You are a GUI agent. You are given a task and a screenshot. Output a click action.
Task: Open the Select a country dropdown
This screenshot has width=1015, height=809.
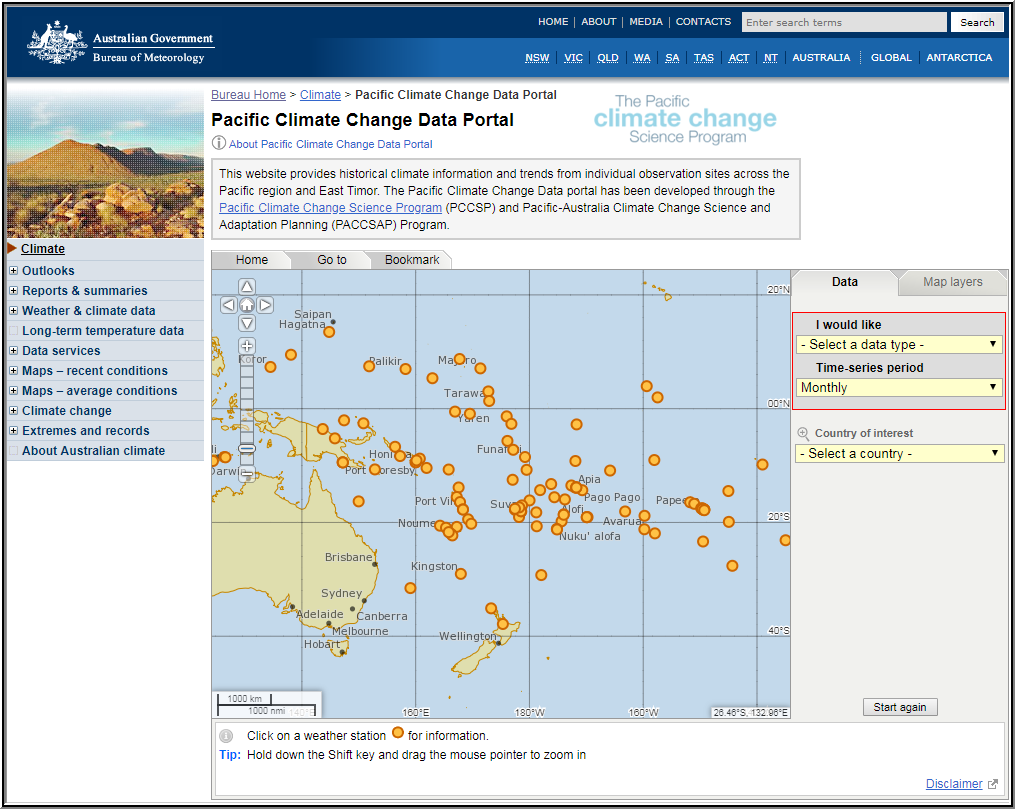pos(898,452)
